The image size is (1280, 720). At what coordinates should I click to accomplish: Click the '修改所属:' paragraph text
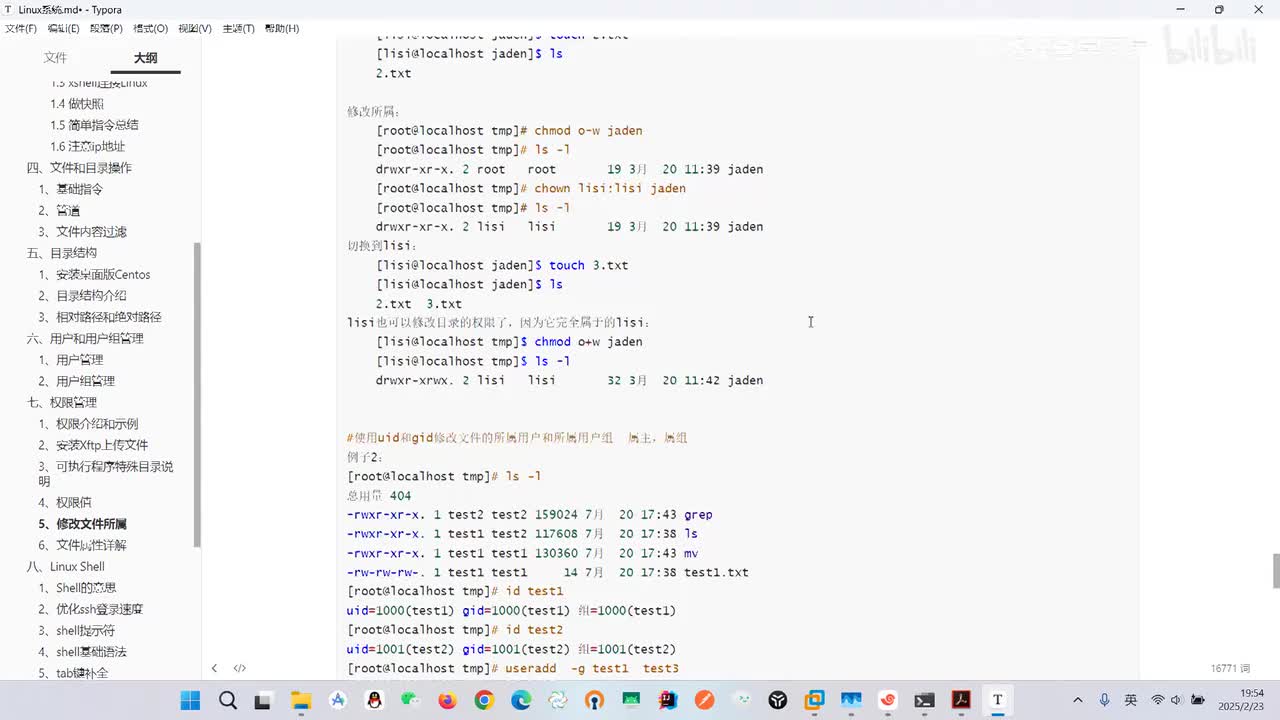click(373, 111)
